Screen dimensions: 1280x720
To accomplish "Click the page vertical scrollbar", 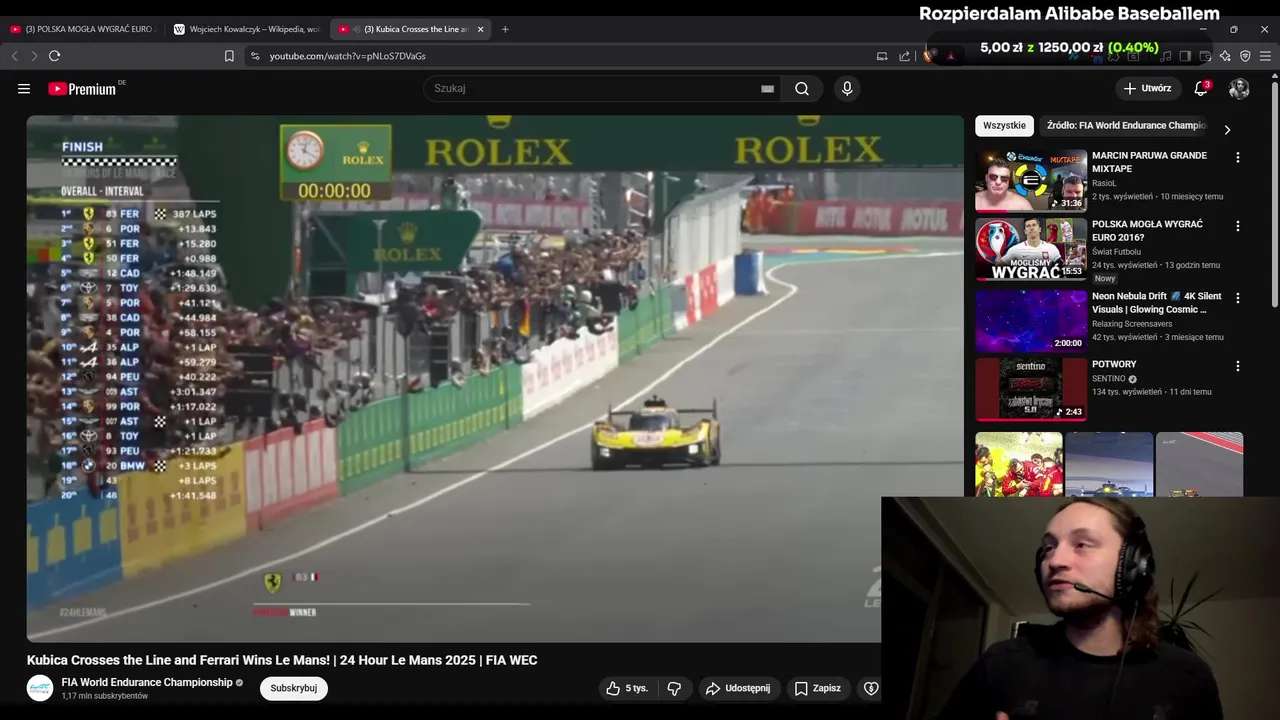I will 1275,195.
